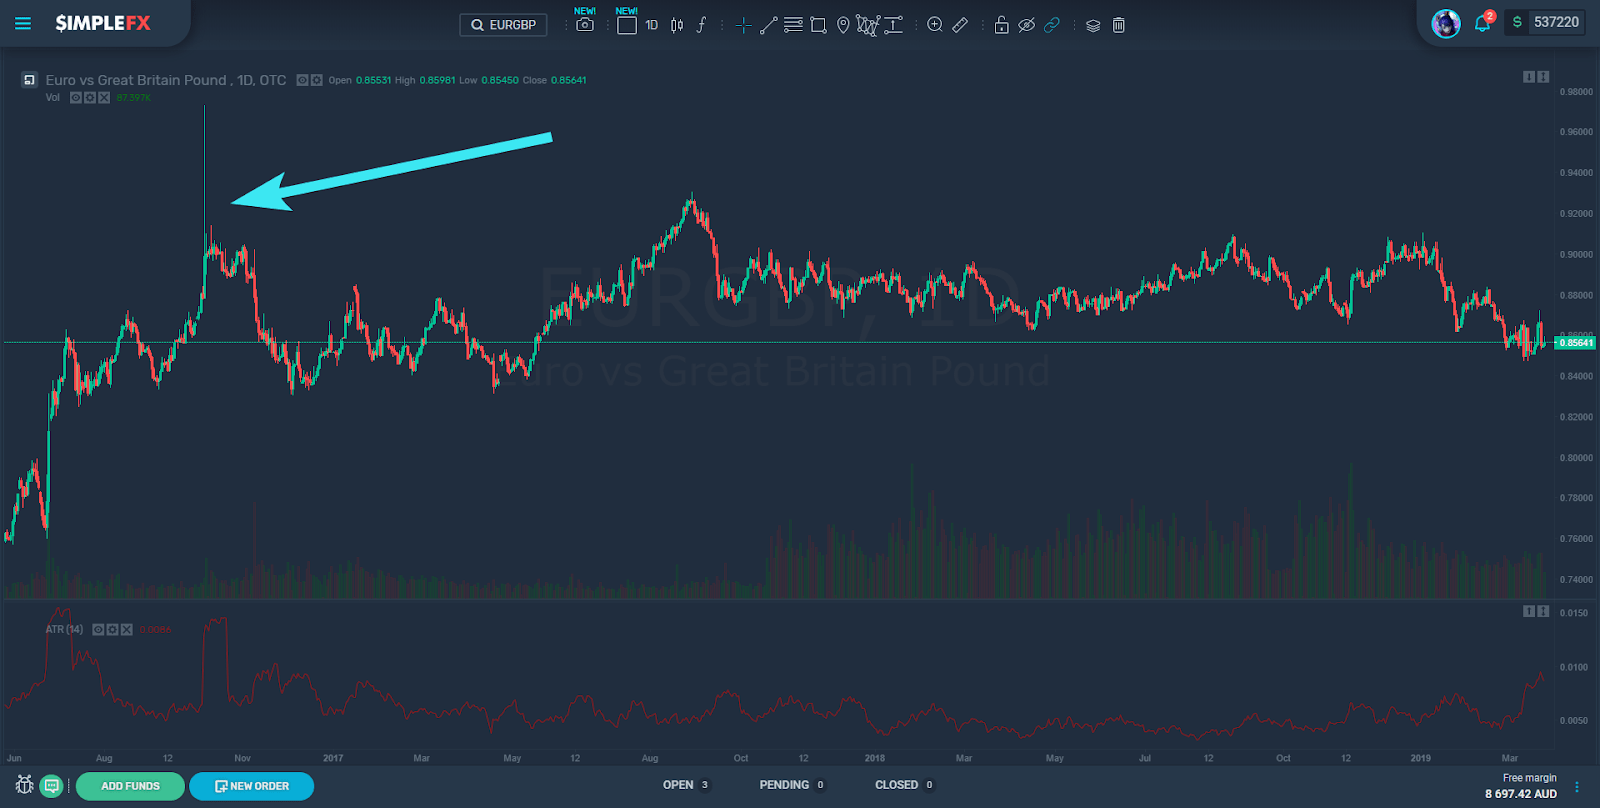The image size is (1600, 808).
Task: Open the indicators function icon
Action: point(701,25)
